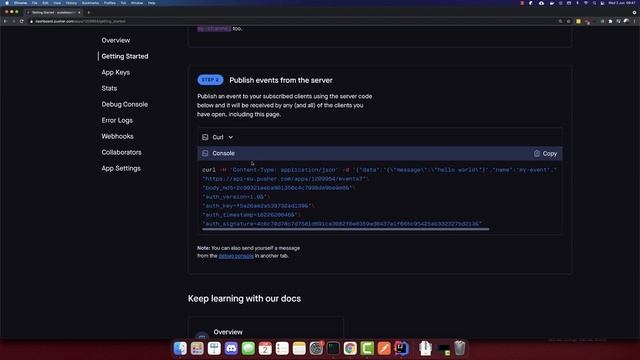
Task: Open the File menu in the menu bar
Action: (x=35, y=3)
